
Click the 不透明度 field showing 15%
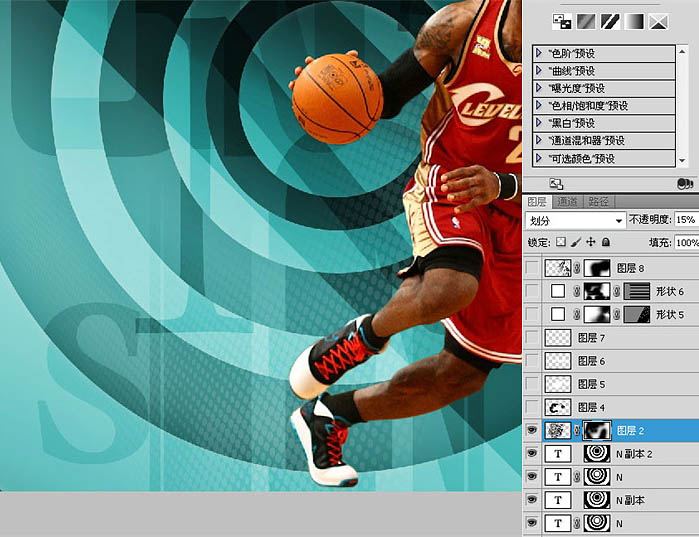pos(687,220)
